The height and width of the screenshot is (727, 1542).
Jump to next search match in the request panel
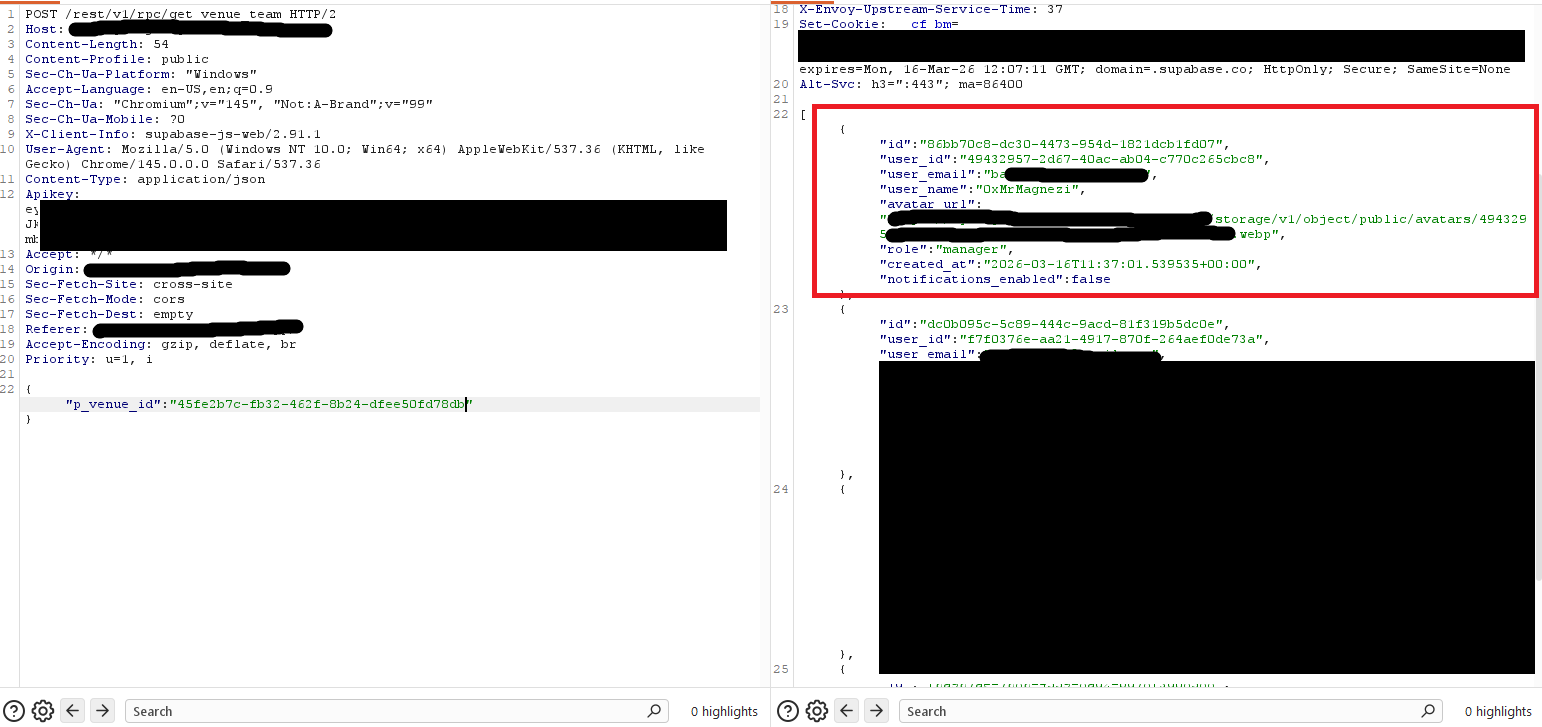click(x=102, y=711)
